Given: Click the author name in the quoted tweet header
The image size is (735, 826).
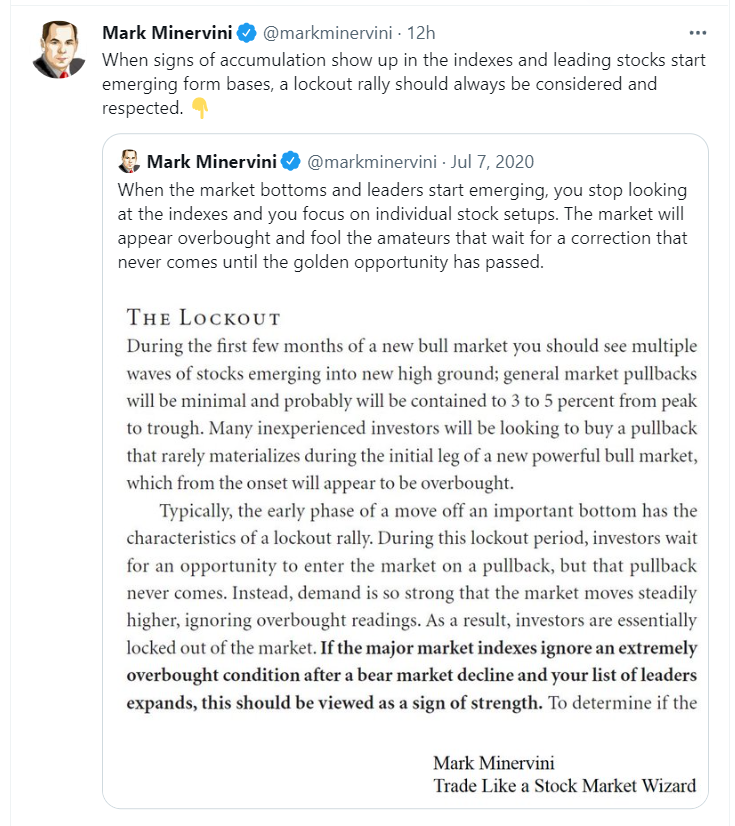Looking at the screenshot, I should tap(212, 161).
